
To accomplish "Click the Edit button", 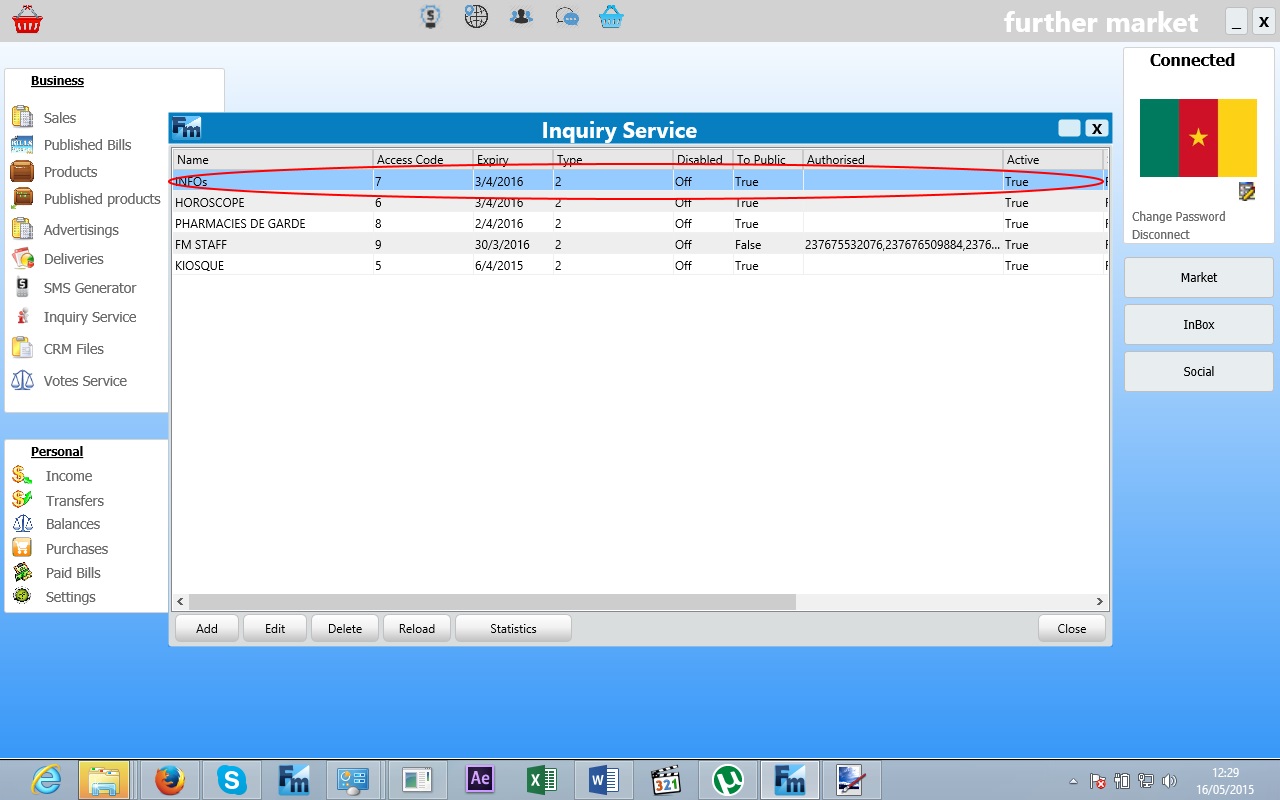I will [x=275, y=628].
